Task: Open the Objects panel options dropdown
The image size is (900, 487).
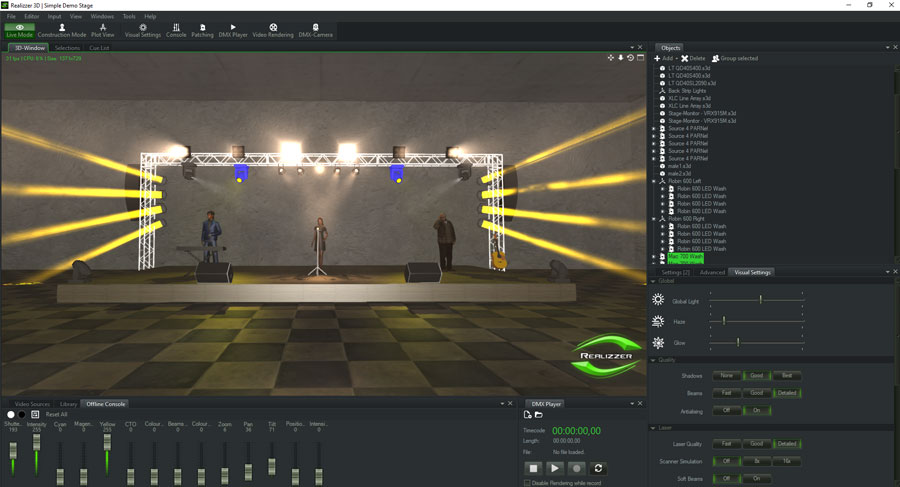Action: [x=887, y=48]
